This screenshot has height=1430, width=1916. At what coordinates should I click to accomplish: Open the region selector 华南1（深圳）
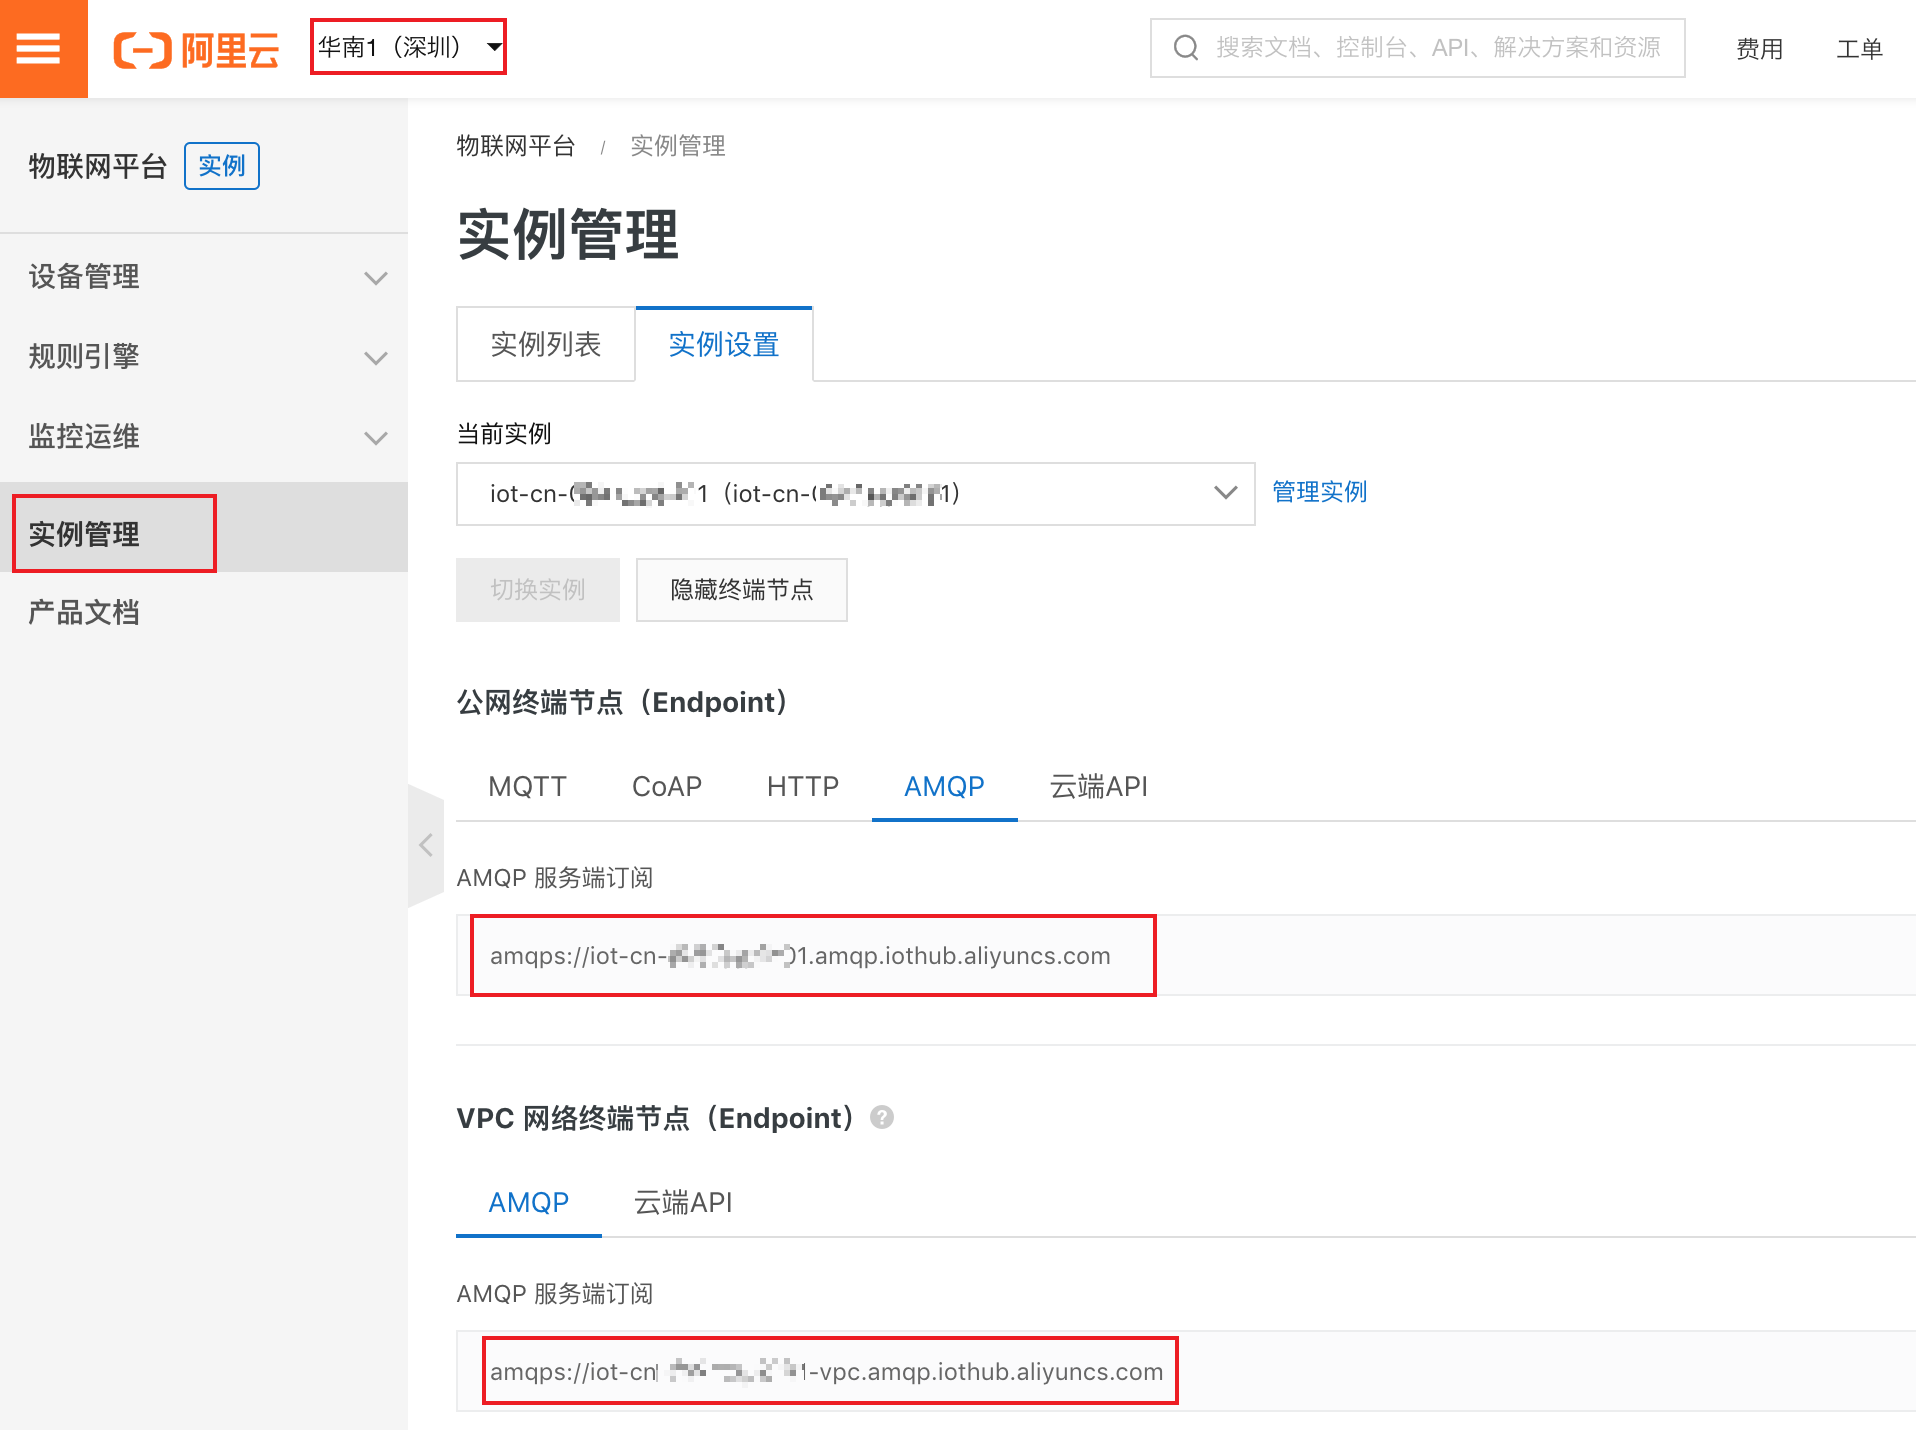click(408, 46)
